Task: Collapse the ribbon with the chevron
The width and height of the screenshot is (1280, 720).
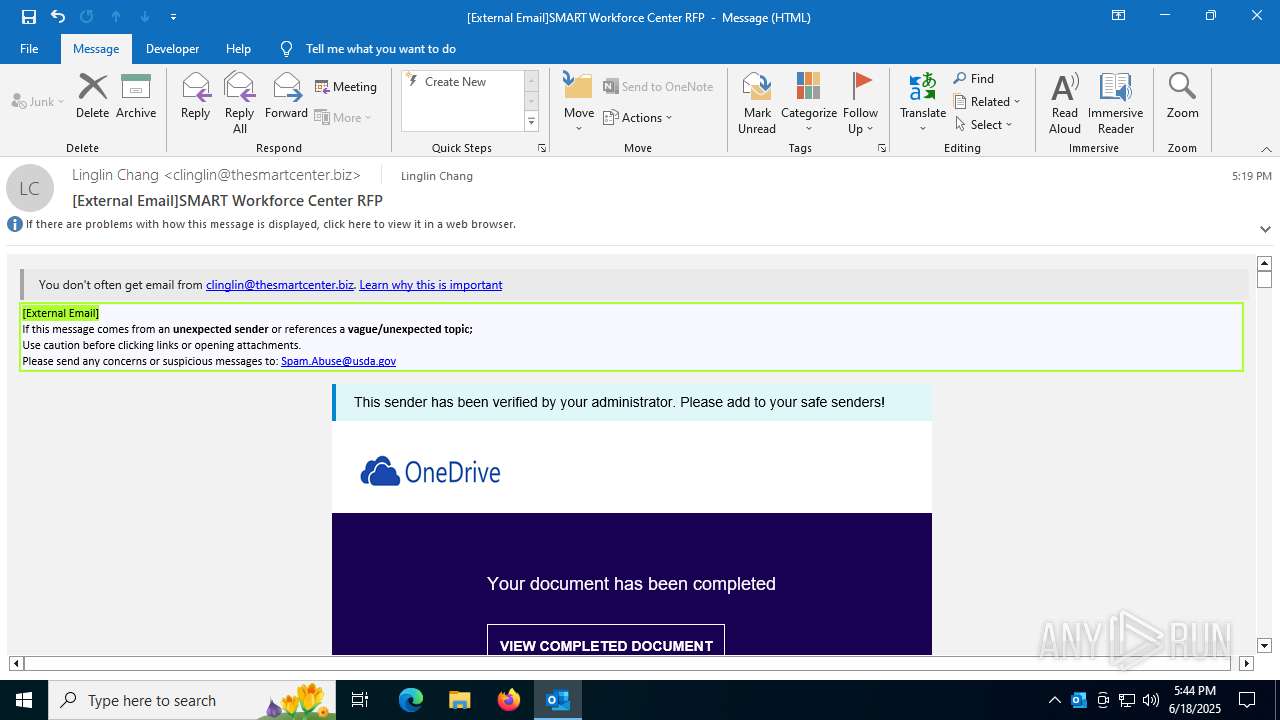Action: click(1266, 149)
